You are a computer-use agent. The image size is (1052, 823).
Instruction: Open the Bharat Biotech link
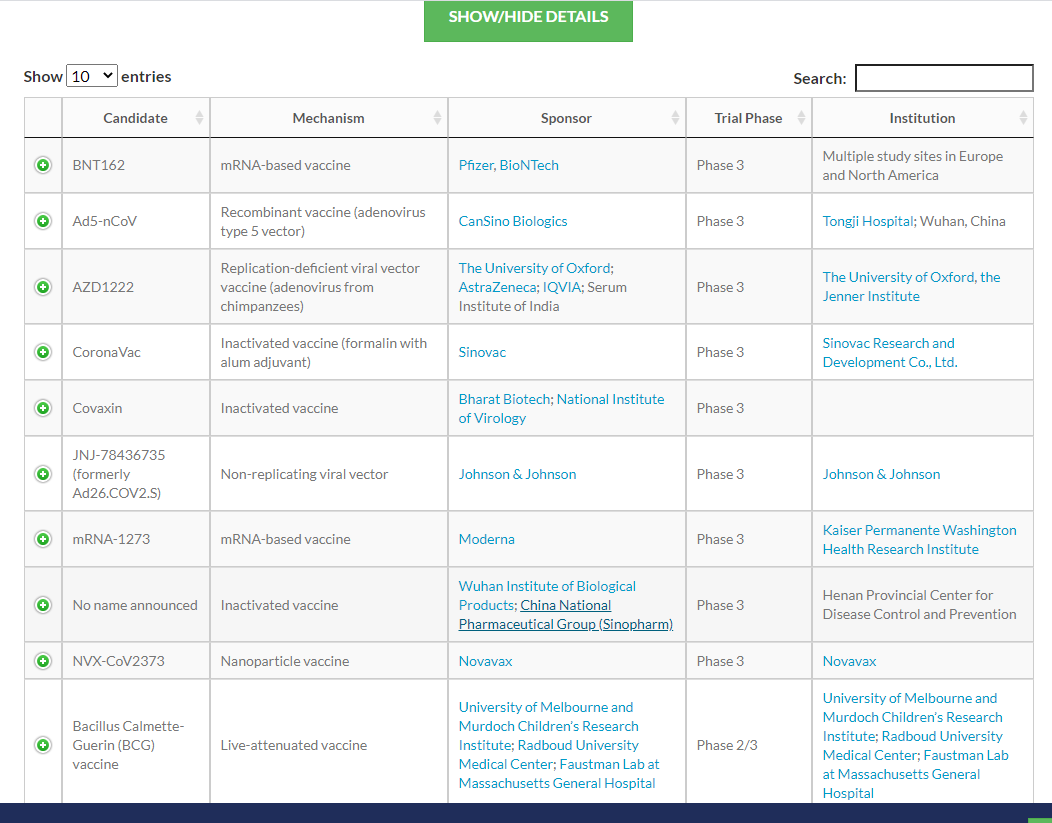(x=504, y=399)
